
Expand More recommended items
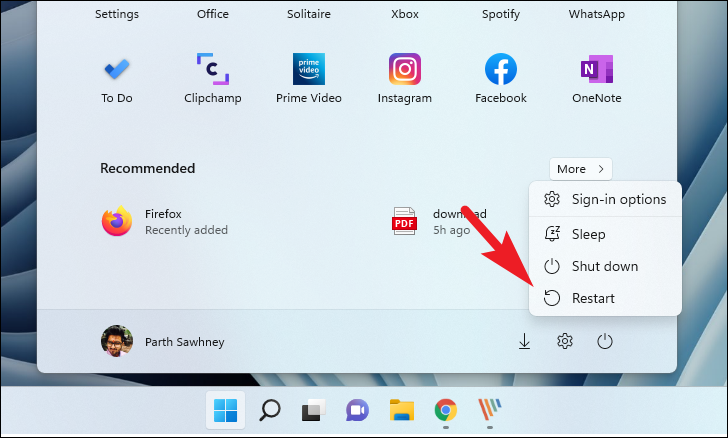pos(581,169)
